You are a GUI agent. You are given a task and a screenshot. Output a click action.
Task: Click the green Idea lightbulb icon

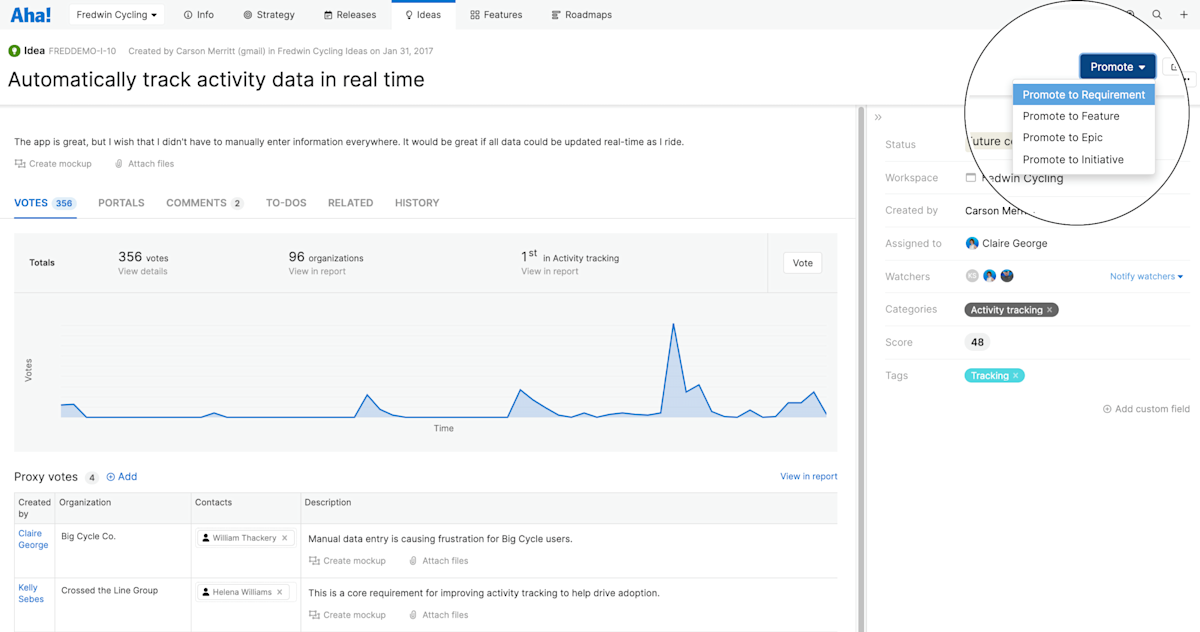(14, 51)
